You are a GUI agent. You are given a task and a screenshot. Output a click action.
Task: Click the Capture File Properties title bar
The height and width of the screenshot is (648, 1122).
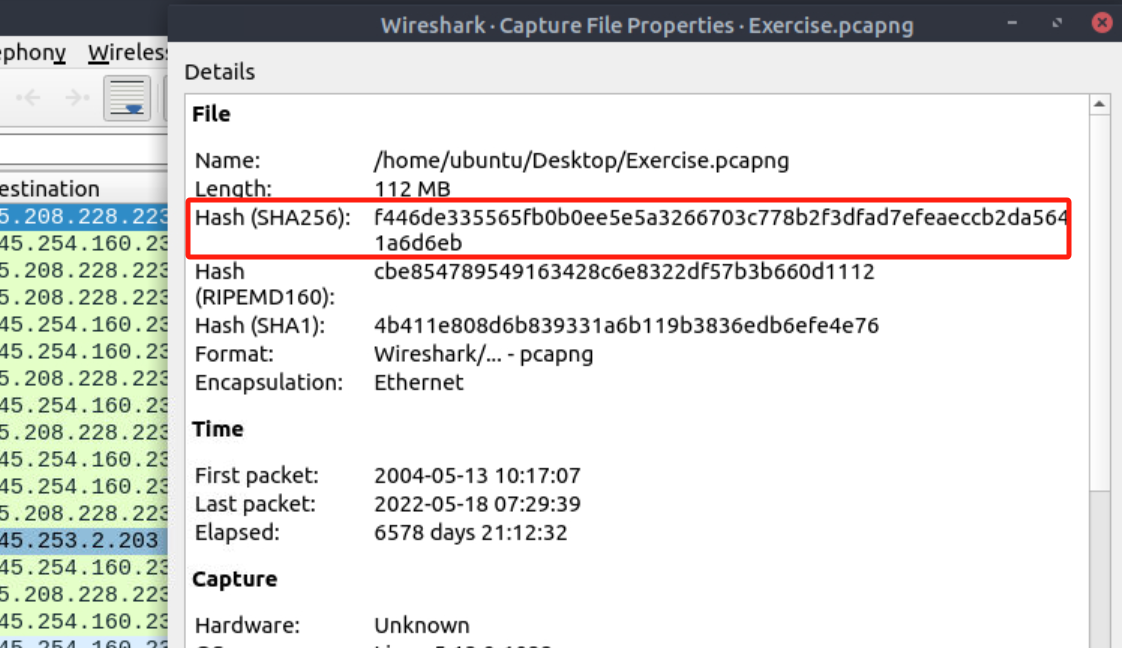coord(647,25)
